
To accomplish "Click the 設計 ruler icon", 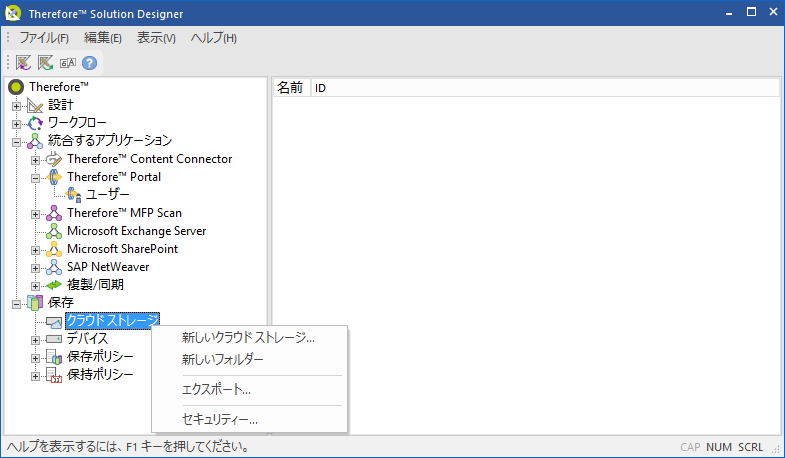I will [x=35, y=105].
